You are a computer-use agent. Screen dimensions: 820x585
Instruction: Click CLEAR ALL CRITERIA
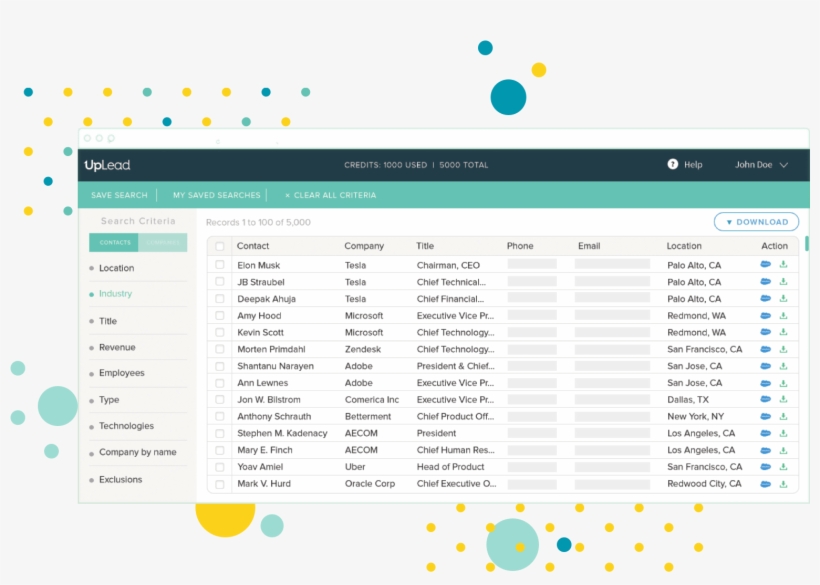click(330, 195)
